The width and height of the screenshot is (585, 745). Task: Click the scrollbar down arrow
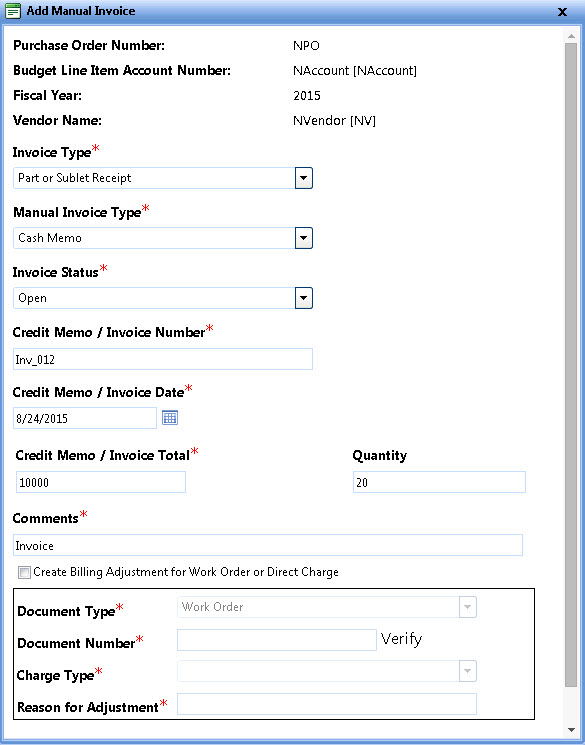tap(571, 729)
